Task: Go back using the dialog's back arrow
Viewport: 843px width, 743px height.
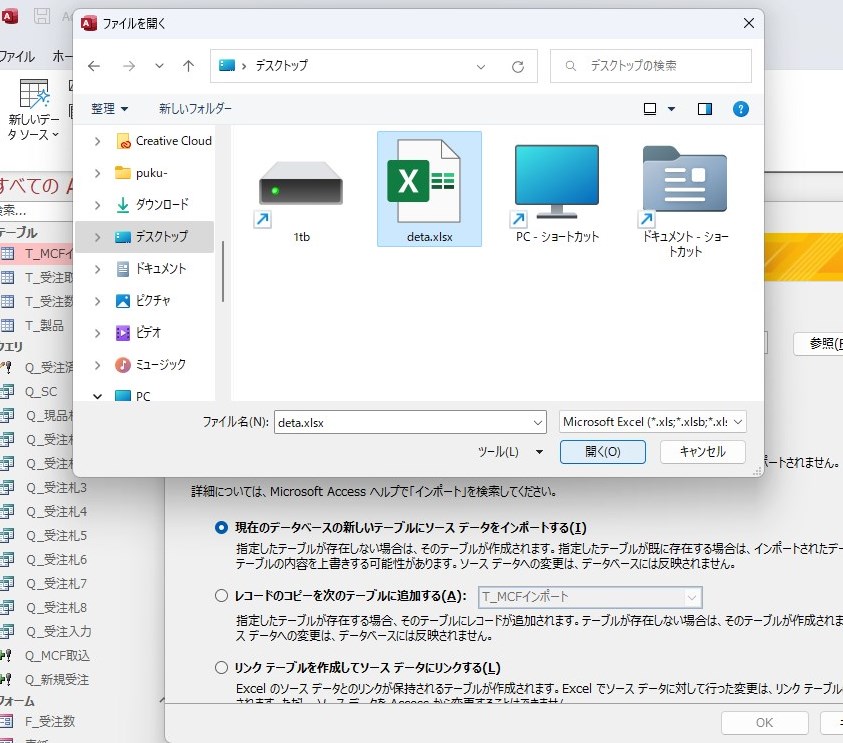Action: [94, 66]
